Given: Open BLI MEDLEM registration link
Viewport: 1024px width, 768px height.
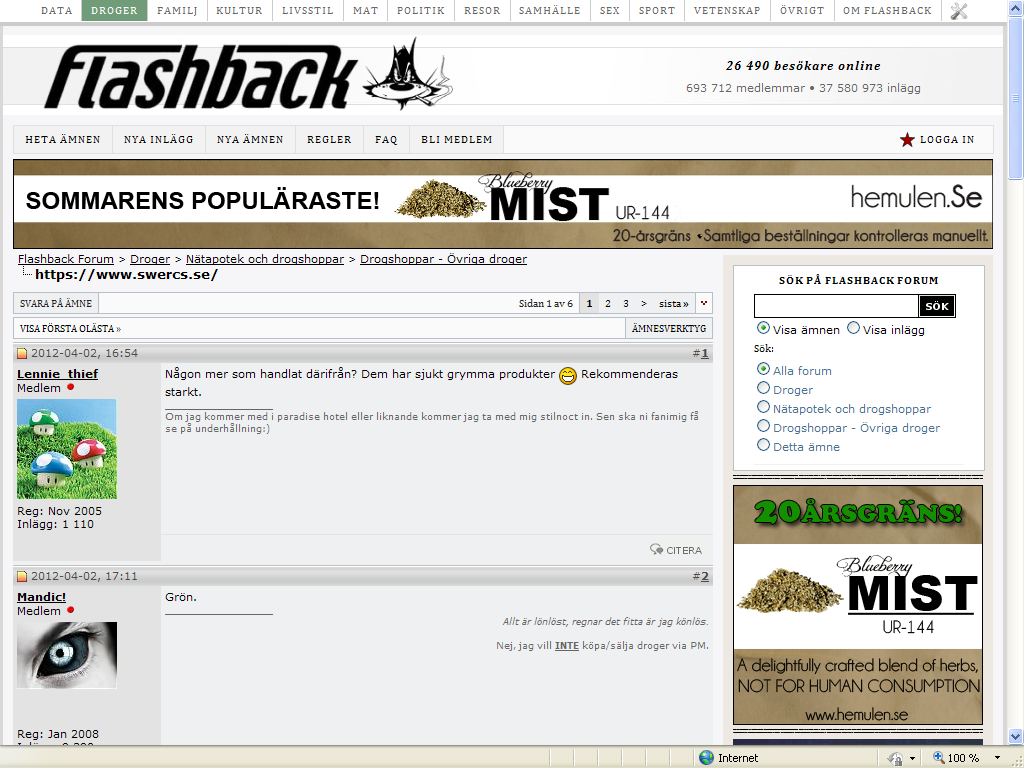Looking at the screenshot, I should tap(456, 140).
